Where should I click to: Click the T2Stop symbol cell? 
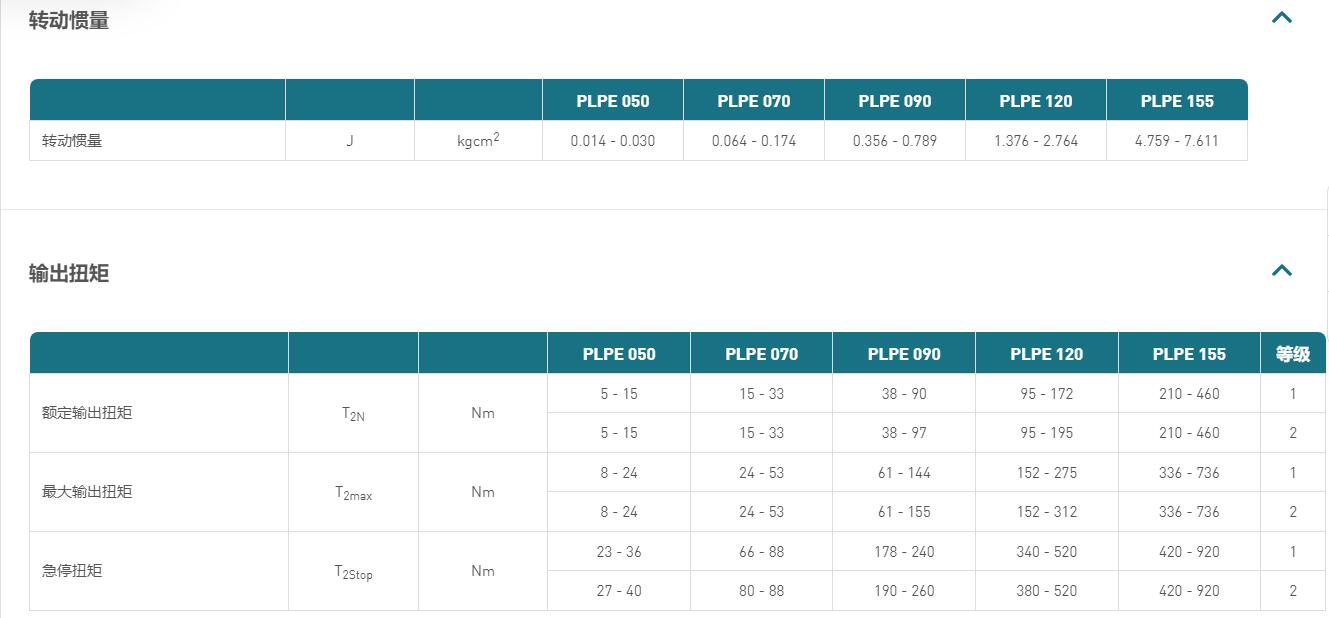pyautogui.click(x=353, y=571)
